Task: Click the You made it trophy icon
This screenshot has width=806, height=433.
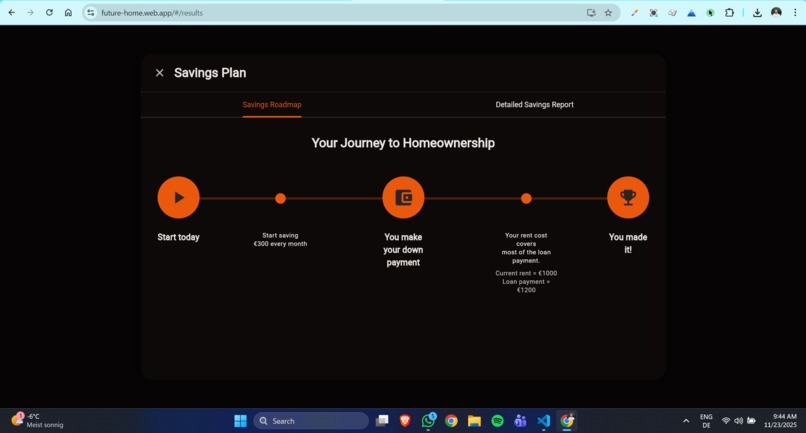Action: [x=628, y=197]
